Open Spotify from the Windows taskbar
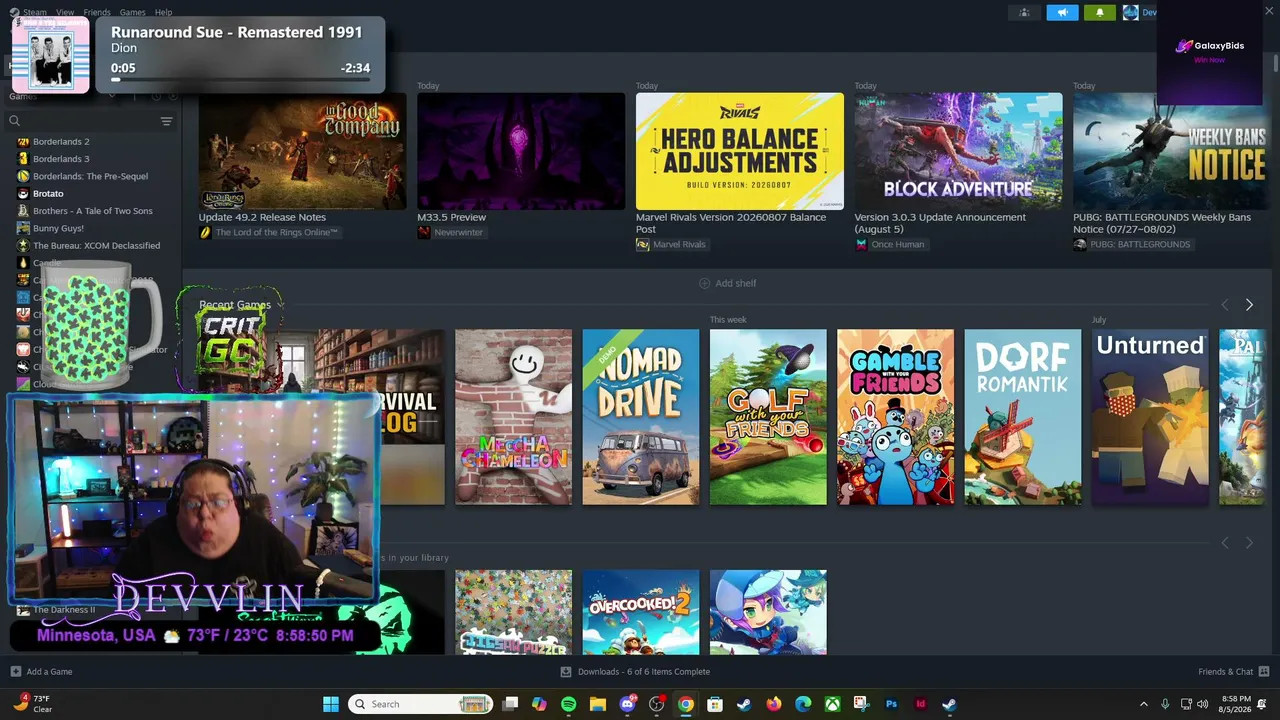The height and width of the screenshot is (720, 1280). (568, 704)
